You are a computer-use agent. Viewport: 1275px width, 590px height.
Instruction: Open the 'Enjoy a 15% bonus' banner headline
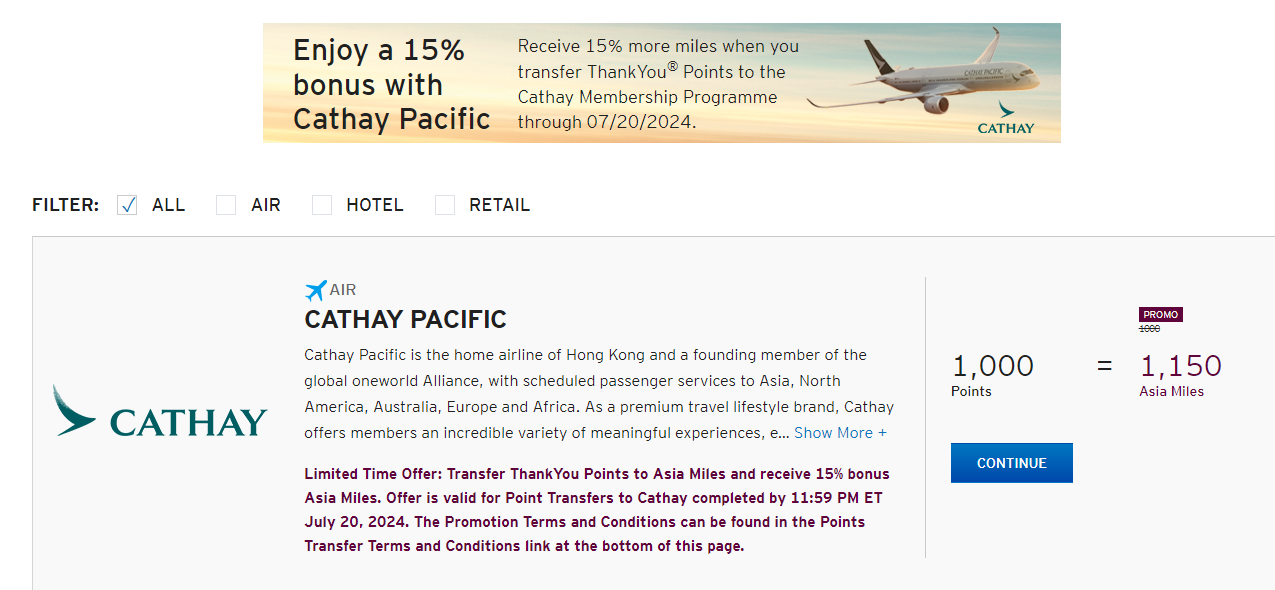(391, 85)
